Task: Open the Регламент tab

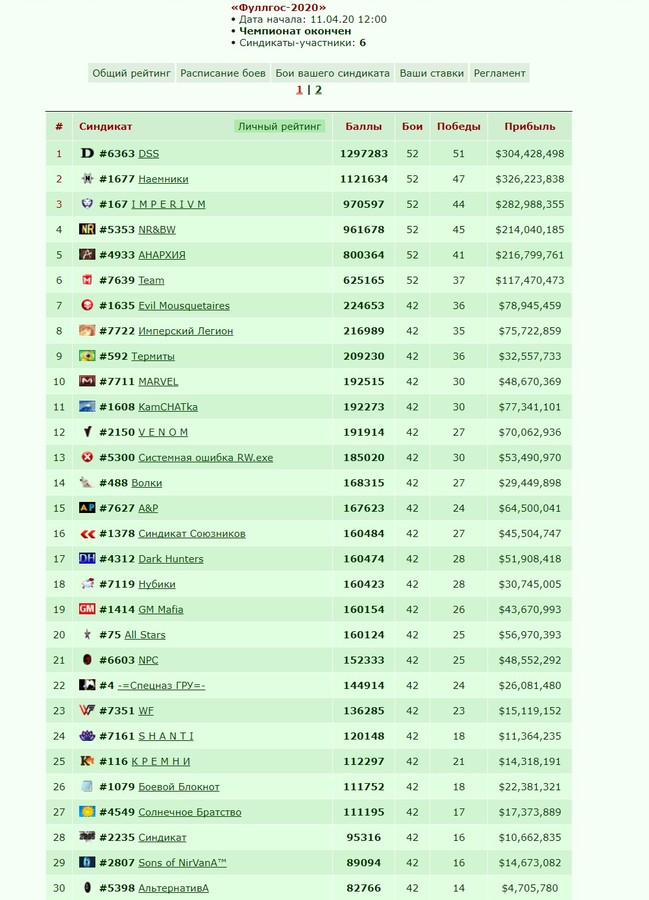Action: click(x=499, y=73)
